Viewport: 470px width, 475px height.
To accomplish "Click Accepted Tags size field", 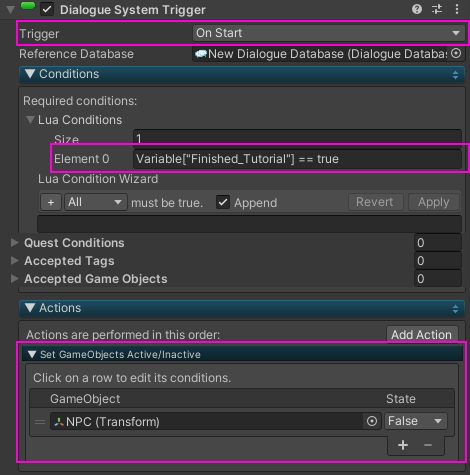I will point(438,261).
